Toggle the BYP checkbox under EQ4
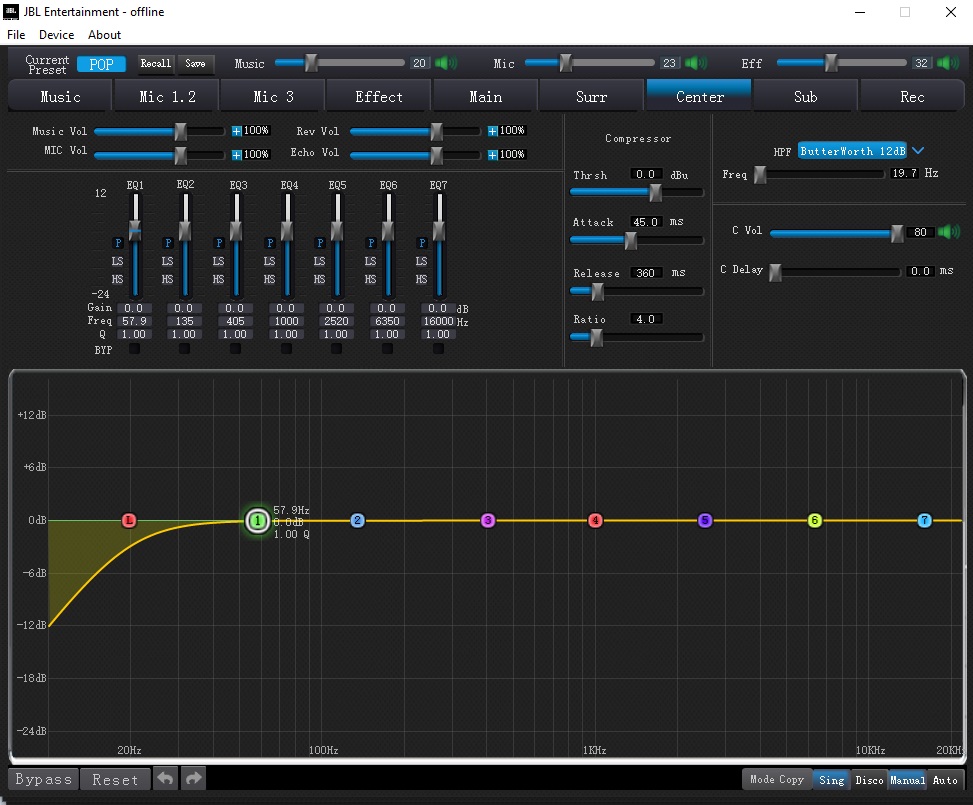 click(288, 349)
